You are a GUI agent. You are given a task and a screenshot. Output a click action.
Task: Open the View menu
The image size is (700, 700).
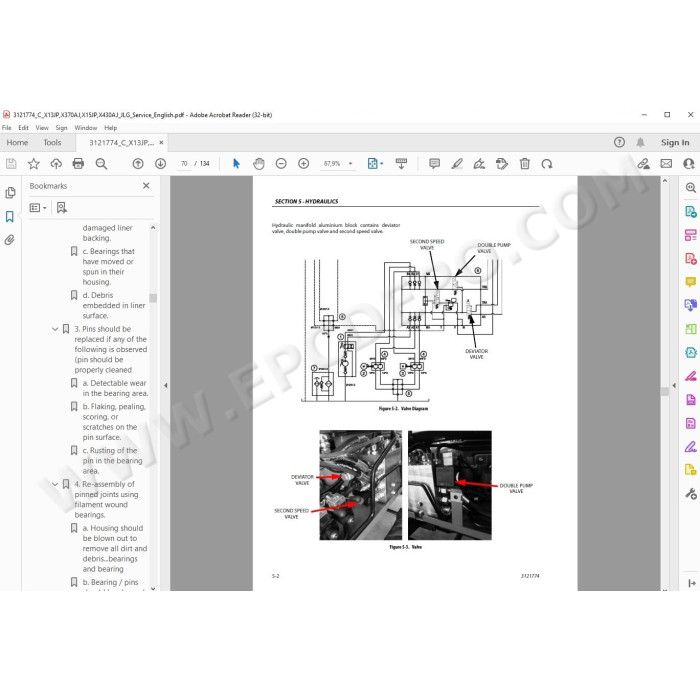tap(42, 128)
